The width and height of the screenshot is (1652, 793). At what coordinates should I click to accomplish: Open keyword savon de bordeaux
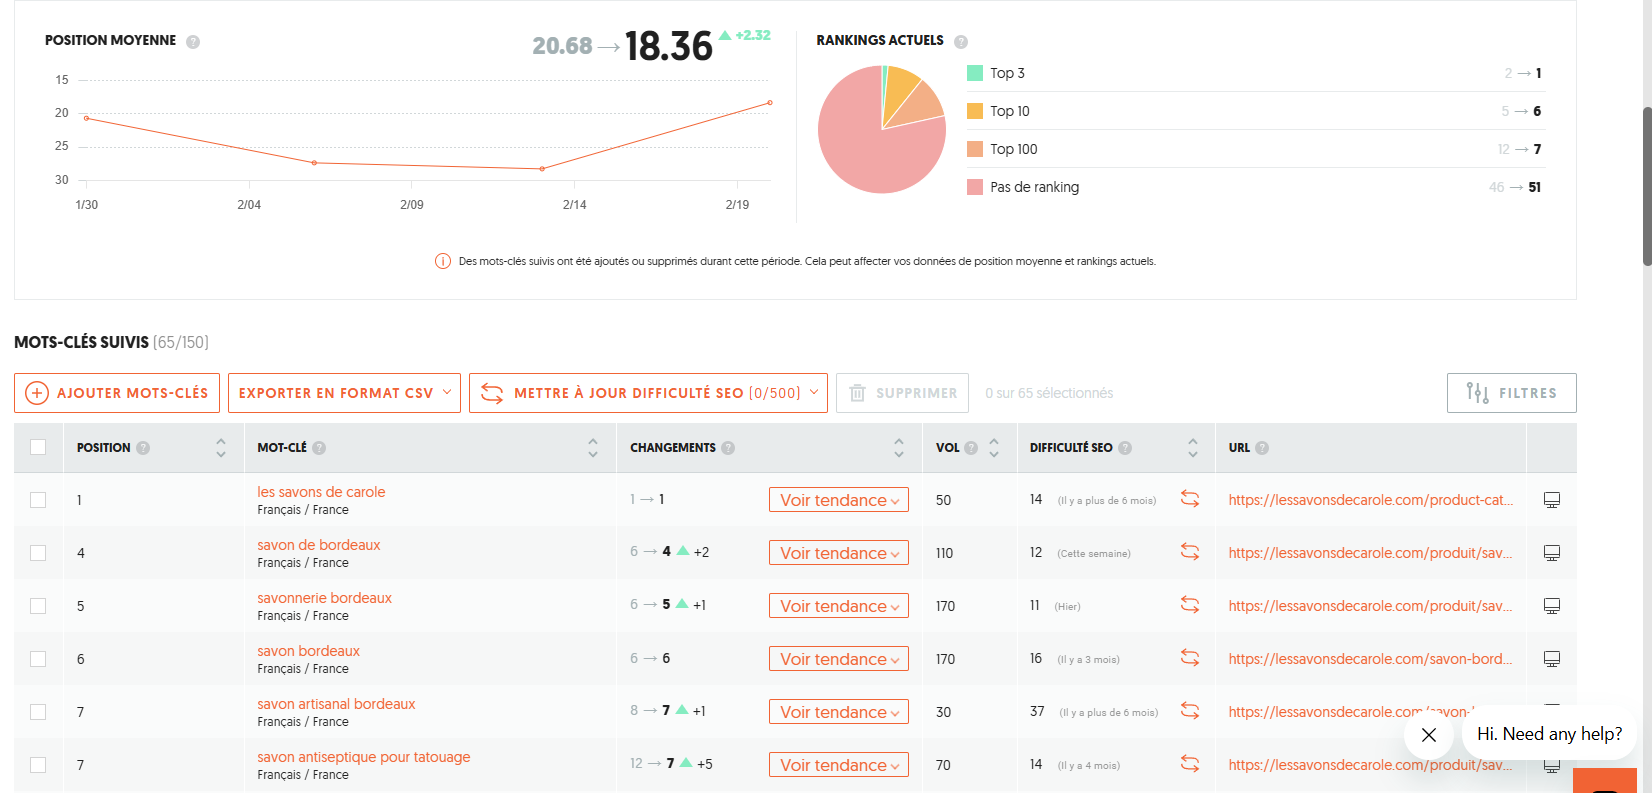tap(319, 545)
